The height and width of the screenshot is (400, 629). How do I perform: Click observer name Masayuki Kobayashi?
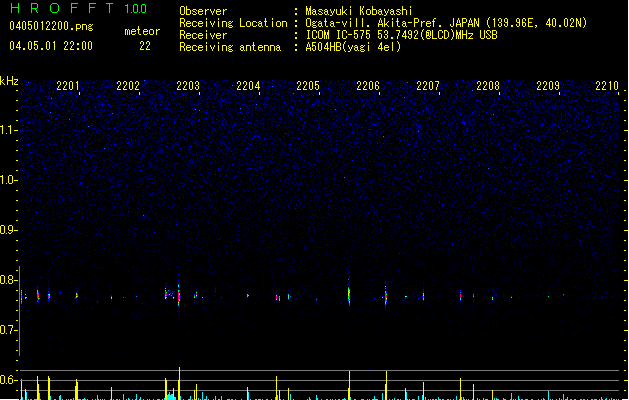(359, 11)
